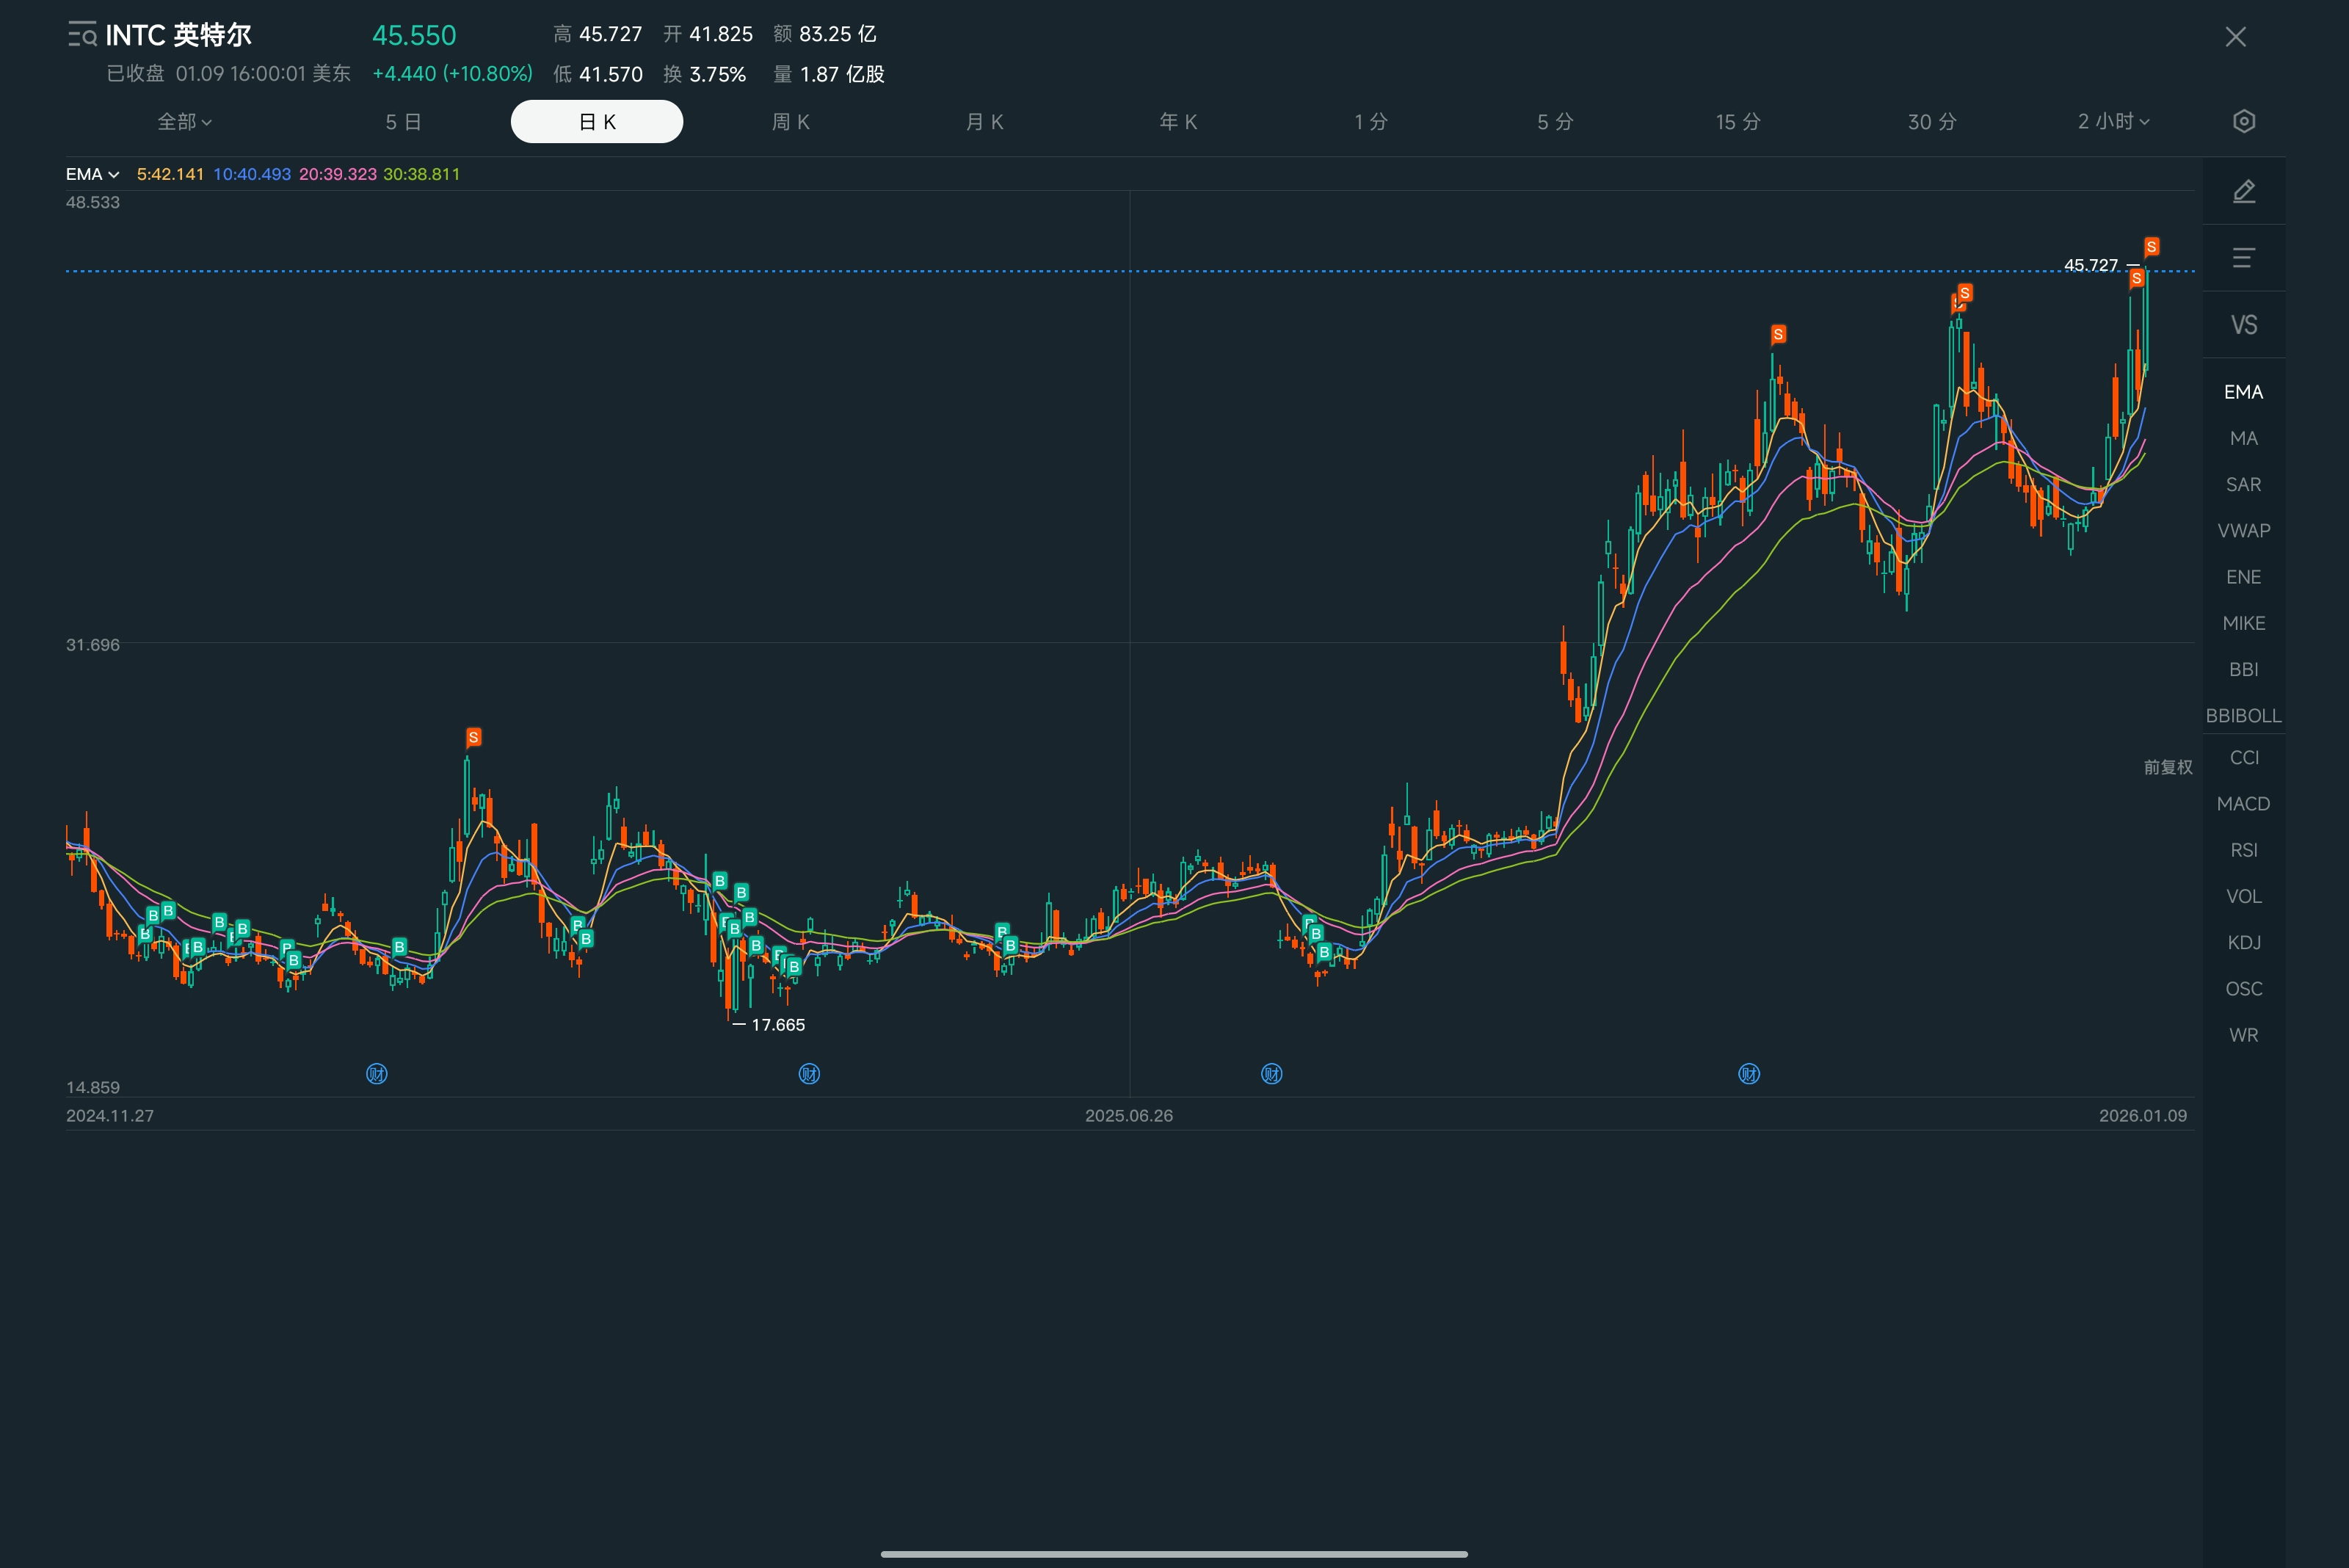Open the VS stock comparison tool
This screenshot has height=1568, width=2349.
(2243, 325)
